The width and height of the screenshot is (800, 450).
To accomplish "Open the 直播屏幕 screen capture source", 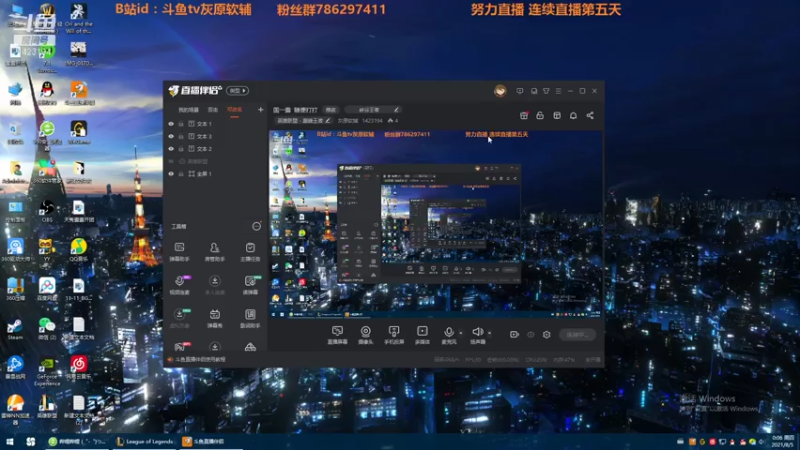I will (x=337, y=335).
